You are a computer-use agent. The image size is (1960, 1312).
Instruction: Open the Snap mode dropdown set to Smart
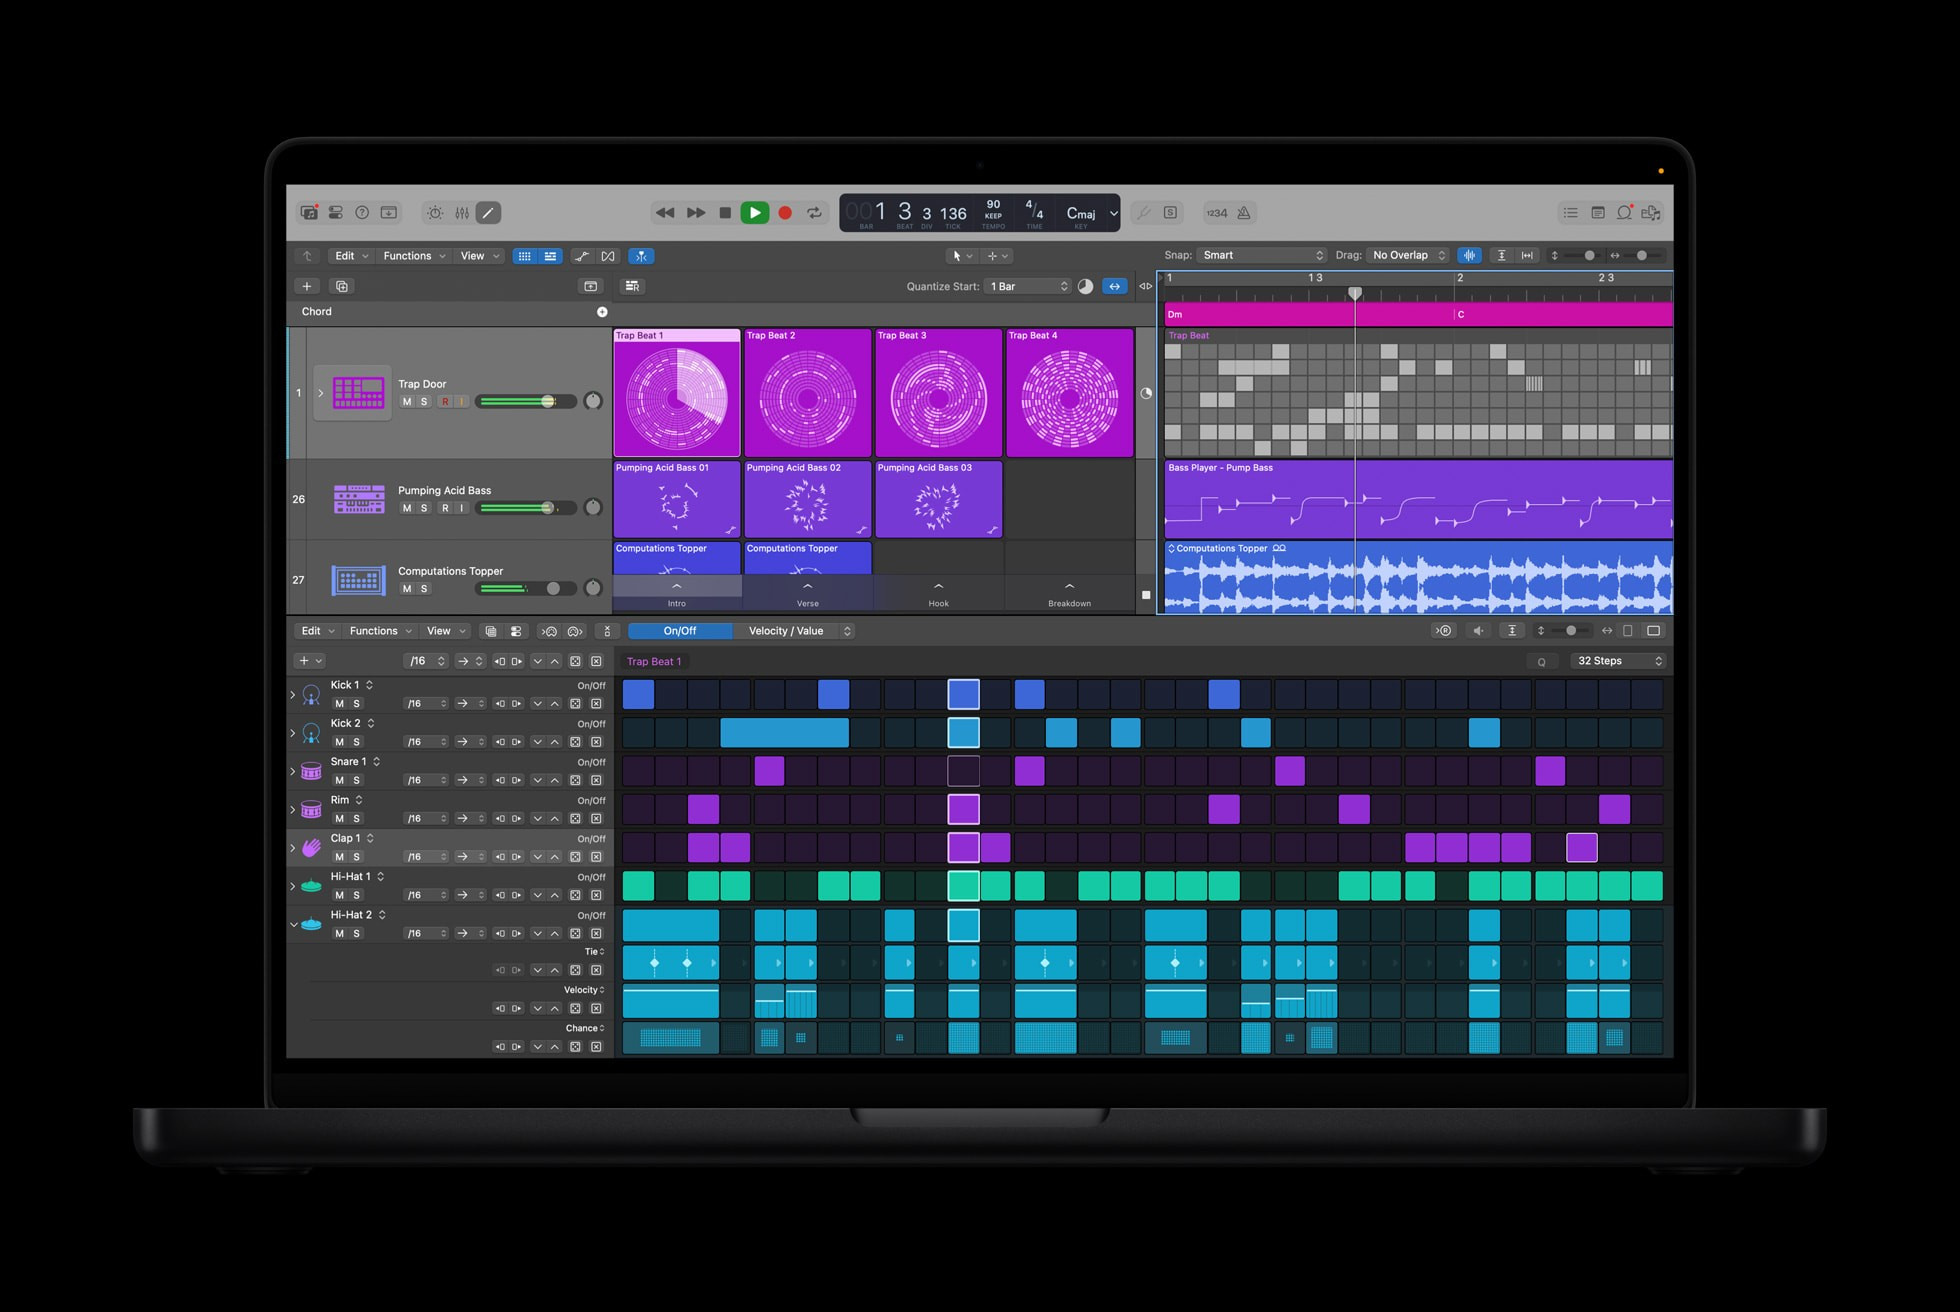1260,255
